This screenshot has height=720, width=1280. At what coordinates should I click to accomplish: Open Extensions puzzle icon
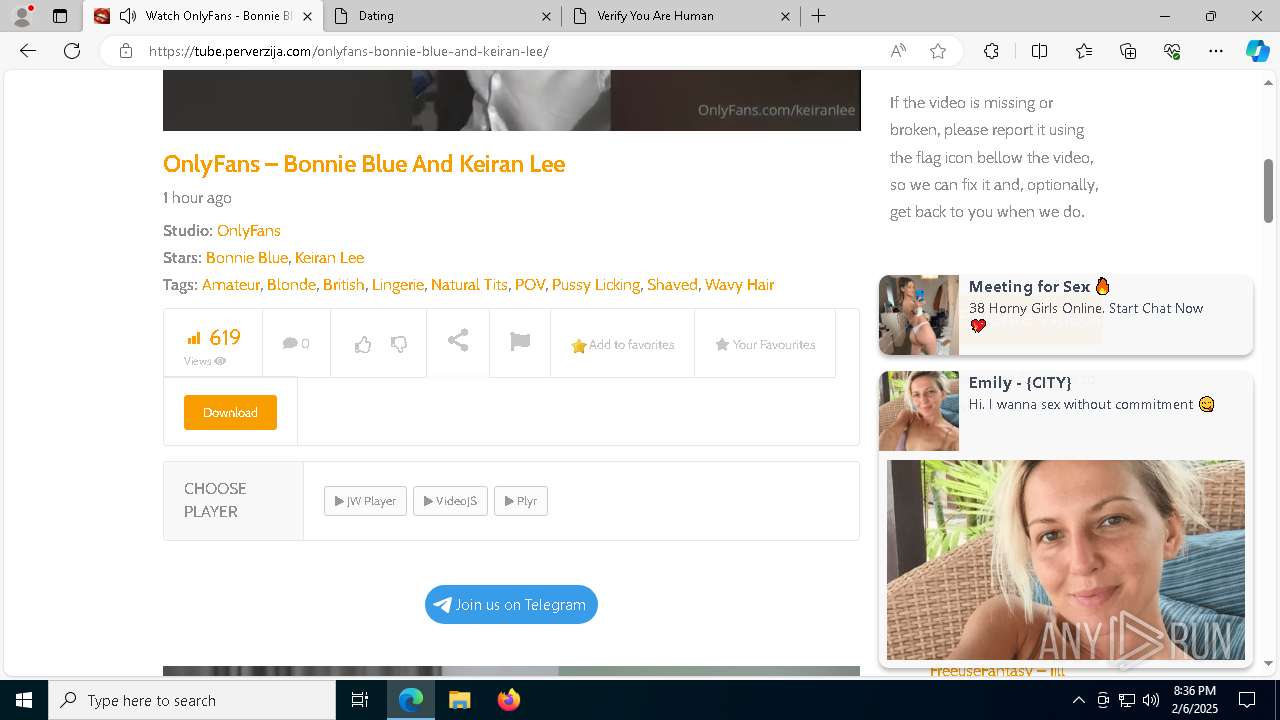tap(991, 51)
